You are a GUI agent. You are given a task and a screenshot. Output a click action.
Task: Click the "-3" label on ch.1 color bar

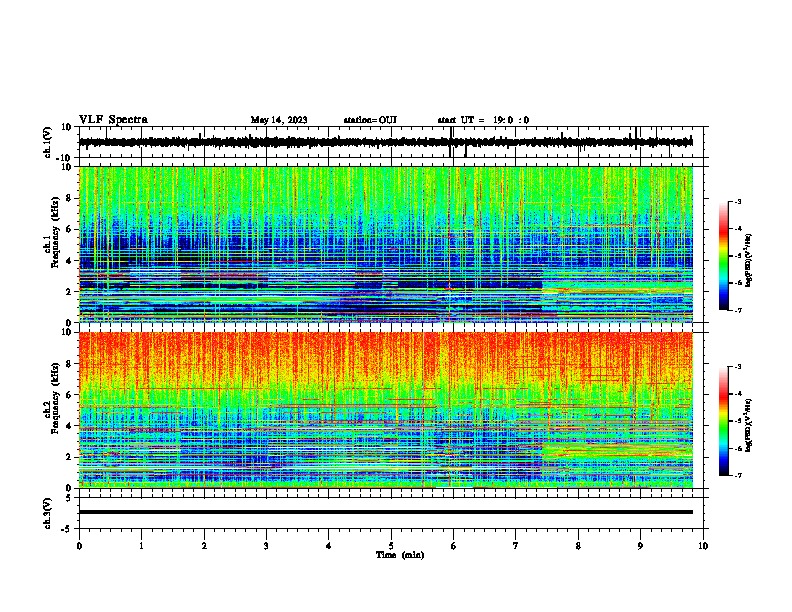(737, 201)
